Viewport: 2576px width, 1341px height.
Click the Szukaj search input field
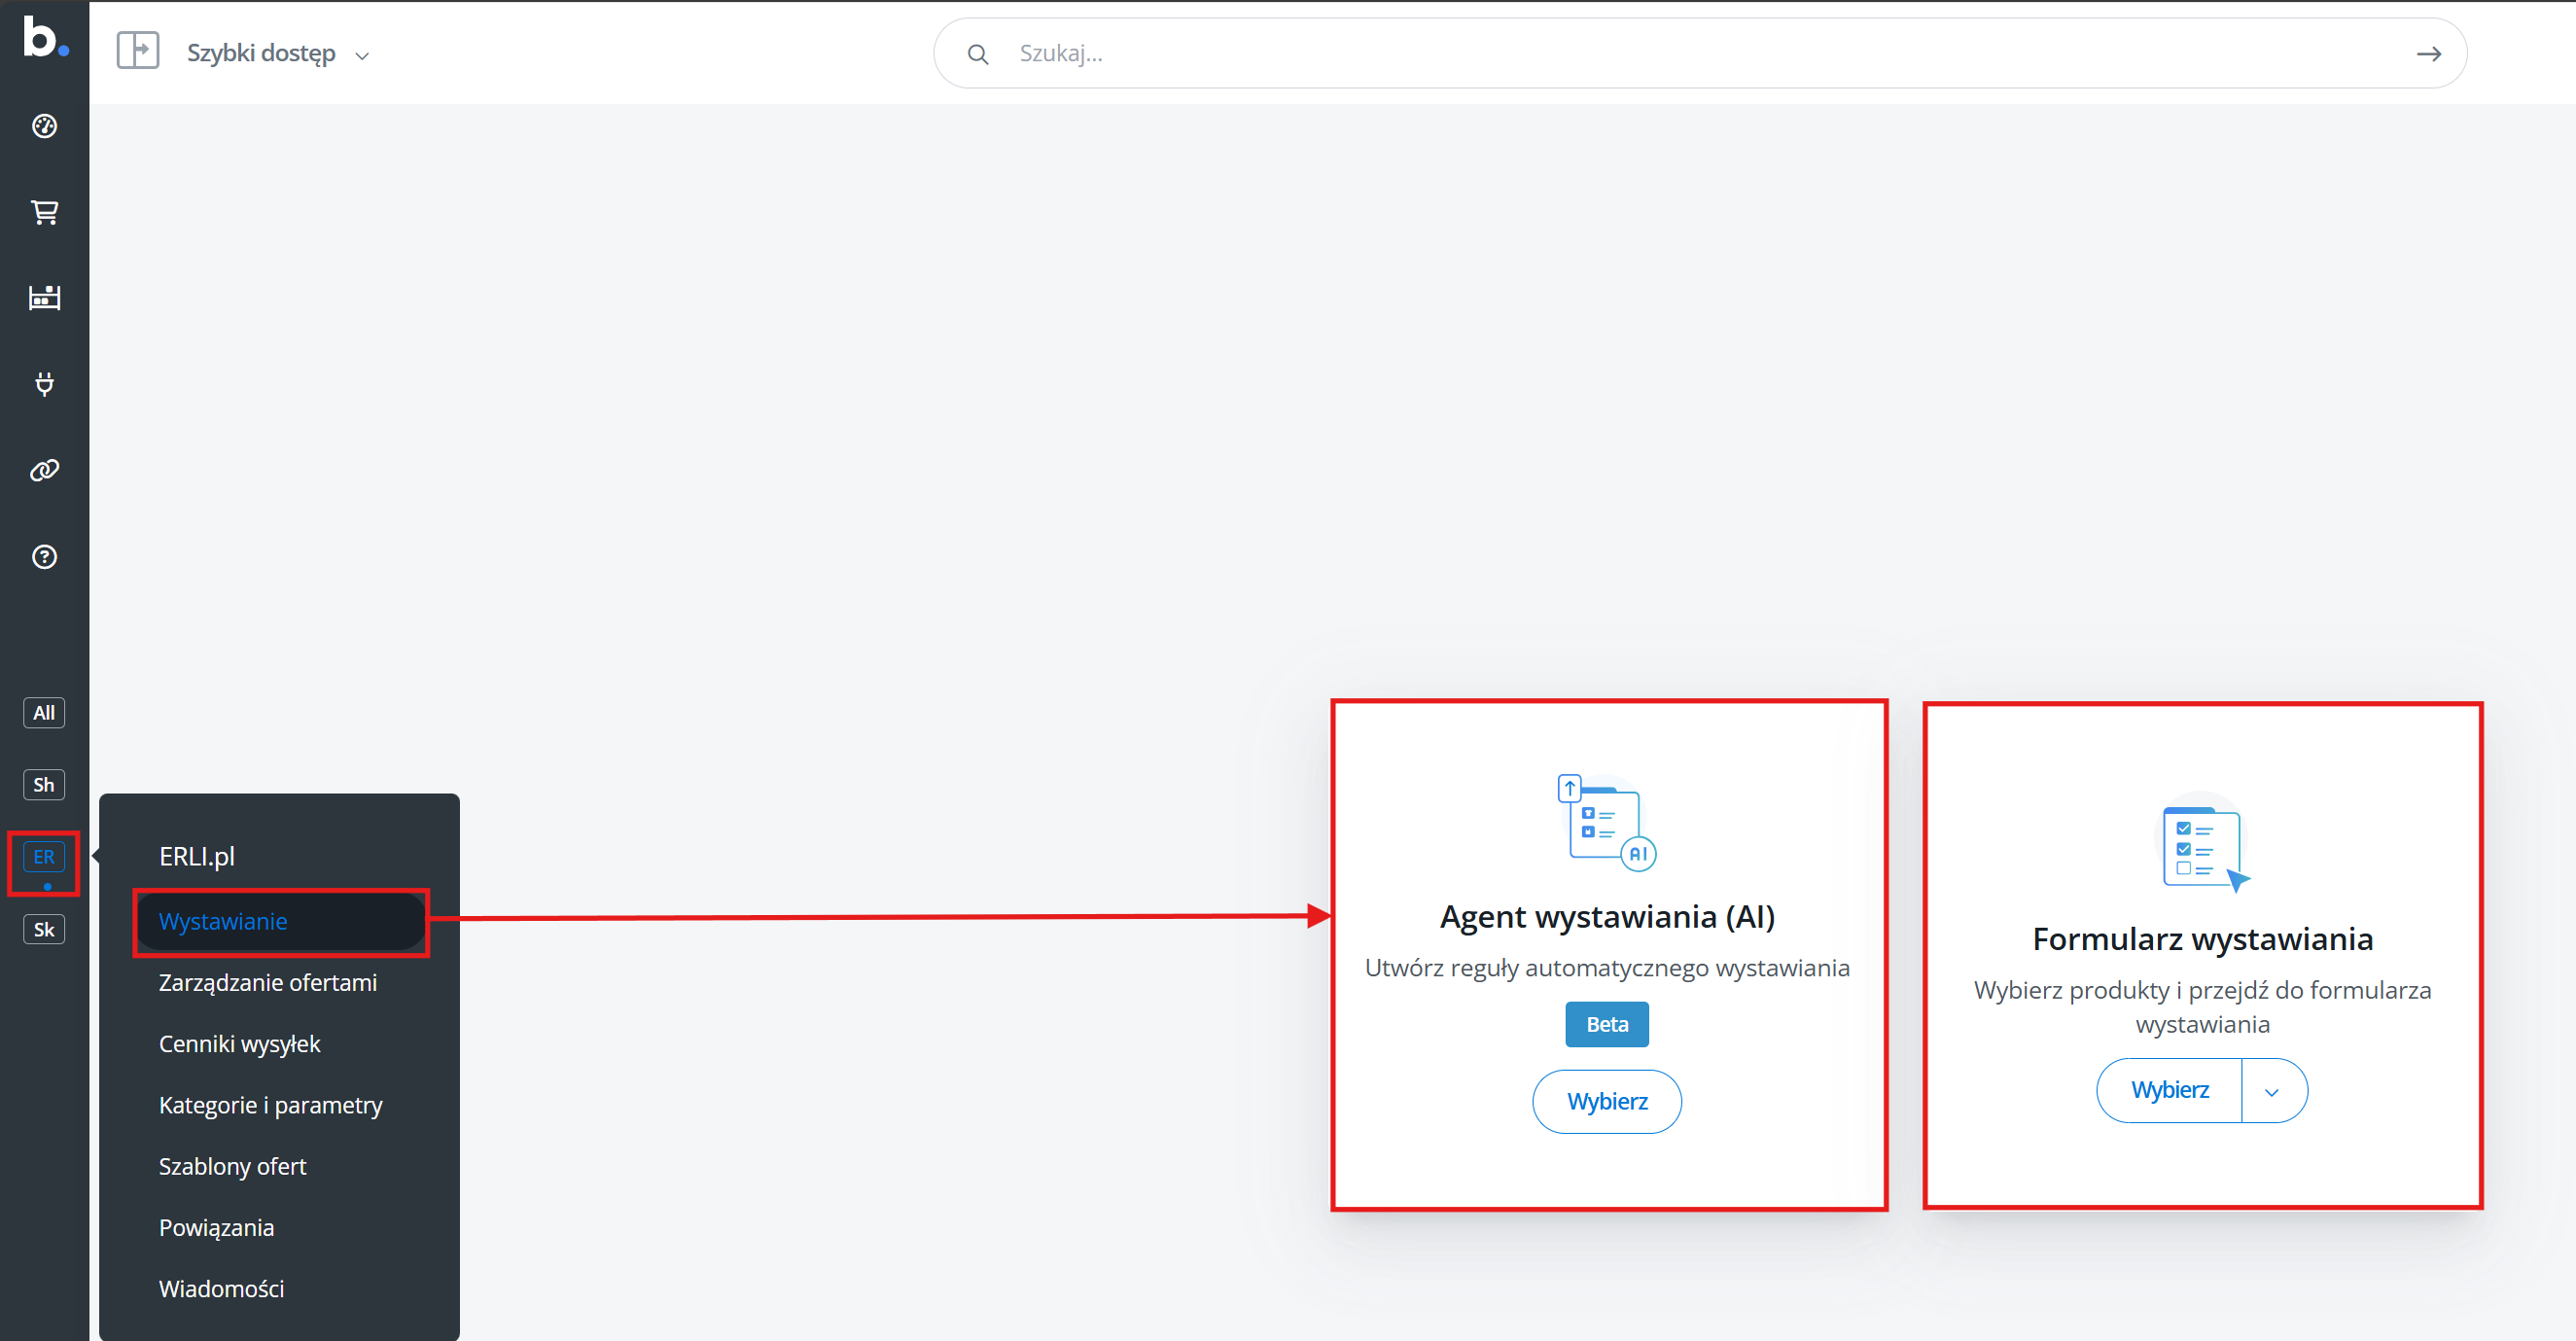(1700, 54)
